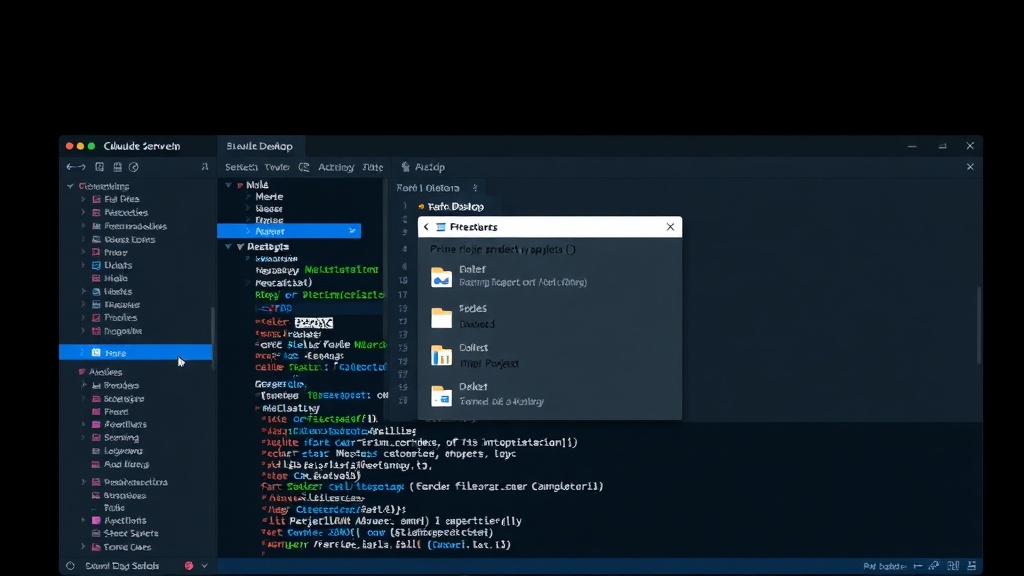Open the Aletdp tab
This screenshot has width=1024, height=576.
pos(423,167)
